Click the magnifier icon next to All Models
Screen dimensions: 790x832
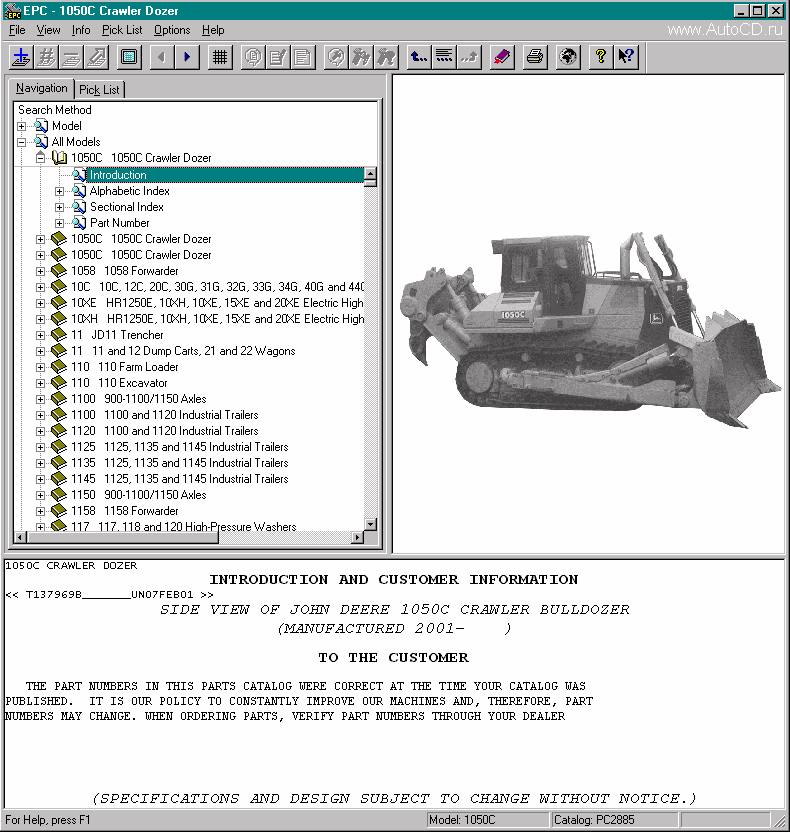[x=41, y=142]
